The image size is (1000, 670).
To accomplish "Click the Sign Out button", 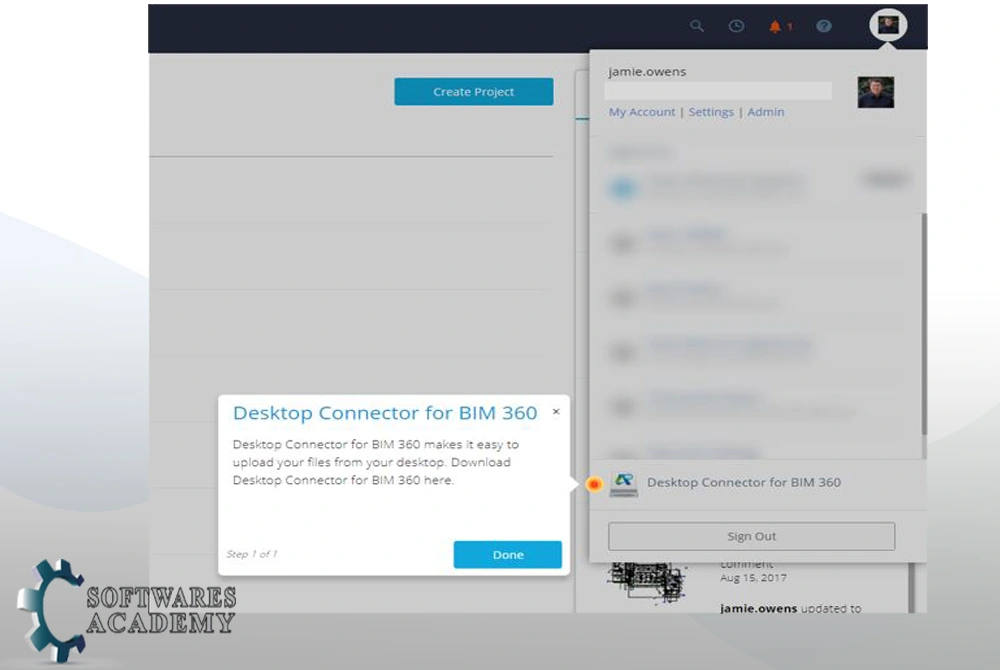I will pos(751,536).
